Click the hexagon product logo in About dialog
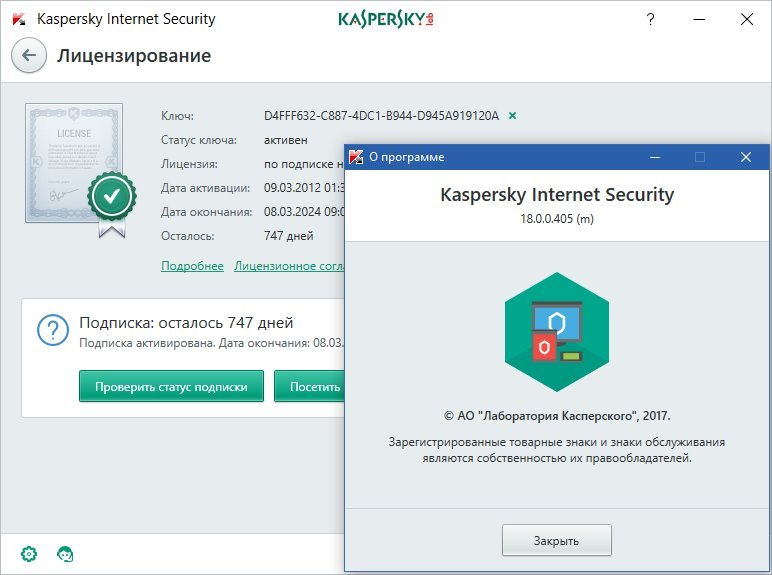The image size is (772, 575). (557, 332)
